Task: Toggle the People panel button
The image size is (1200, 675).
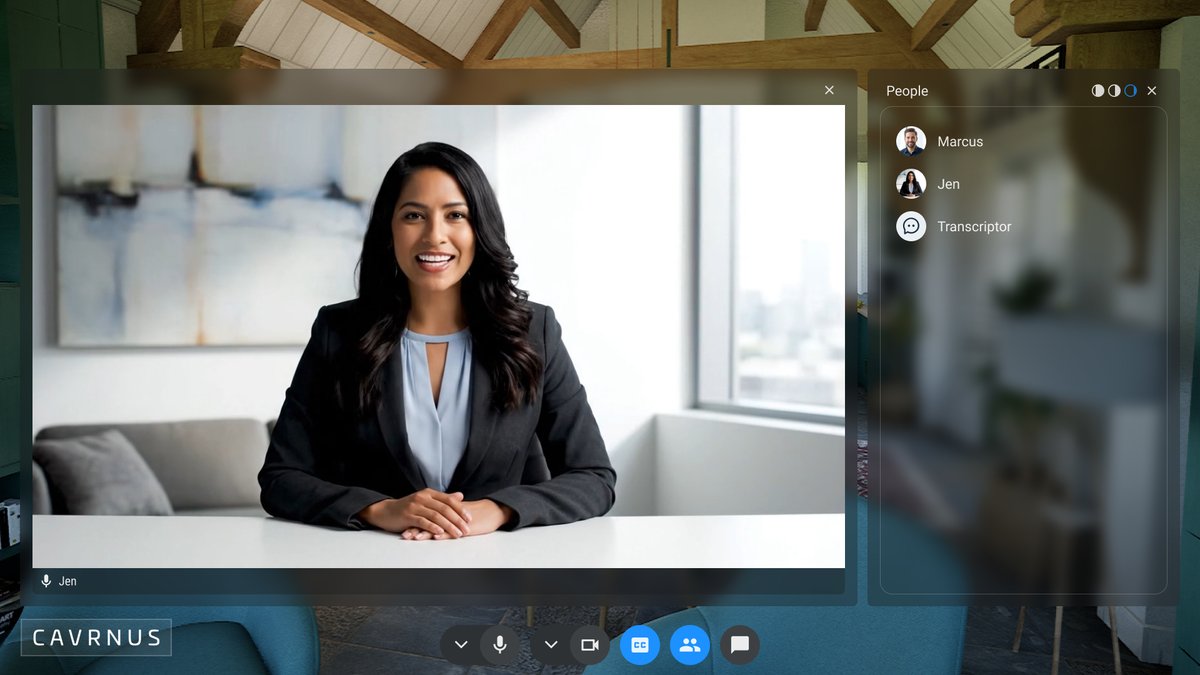Action: (690, 645)
